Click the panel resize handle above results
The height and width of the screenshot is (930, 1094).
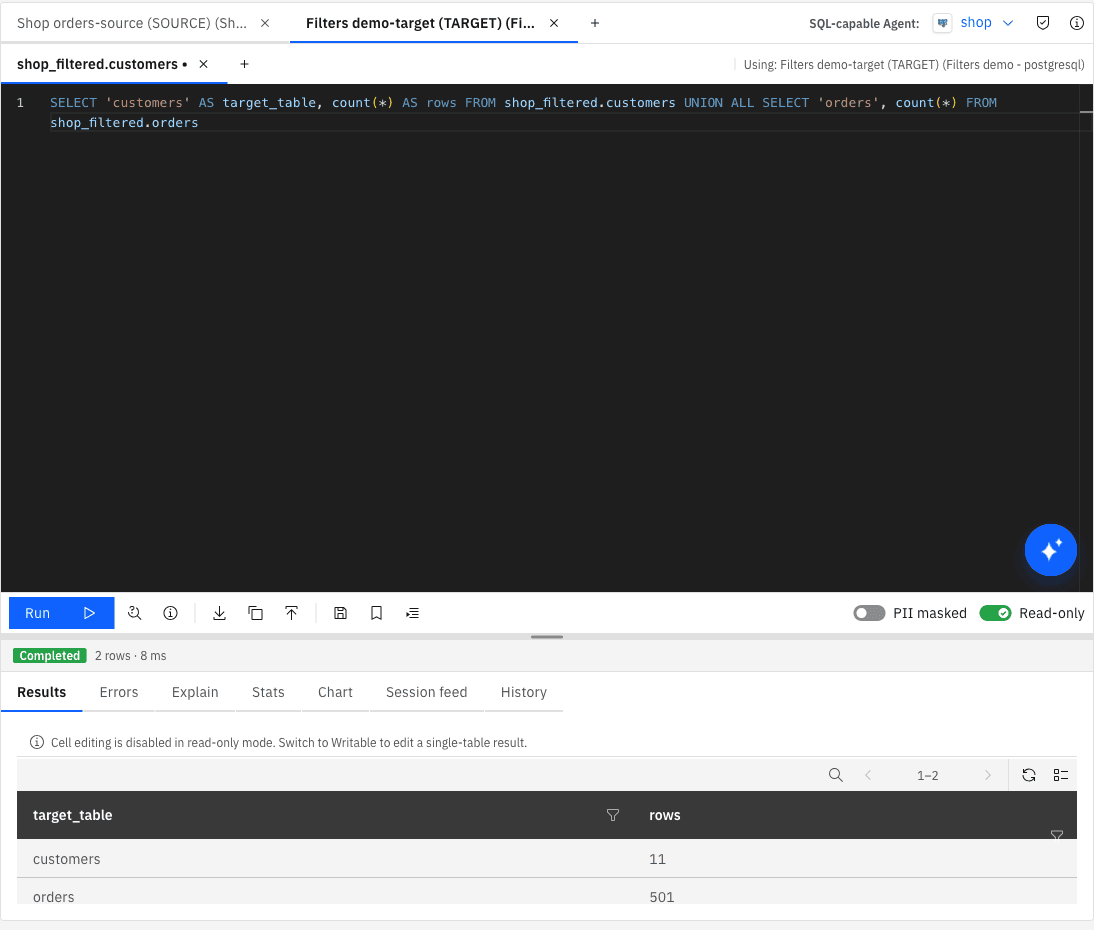click(547, 637)
